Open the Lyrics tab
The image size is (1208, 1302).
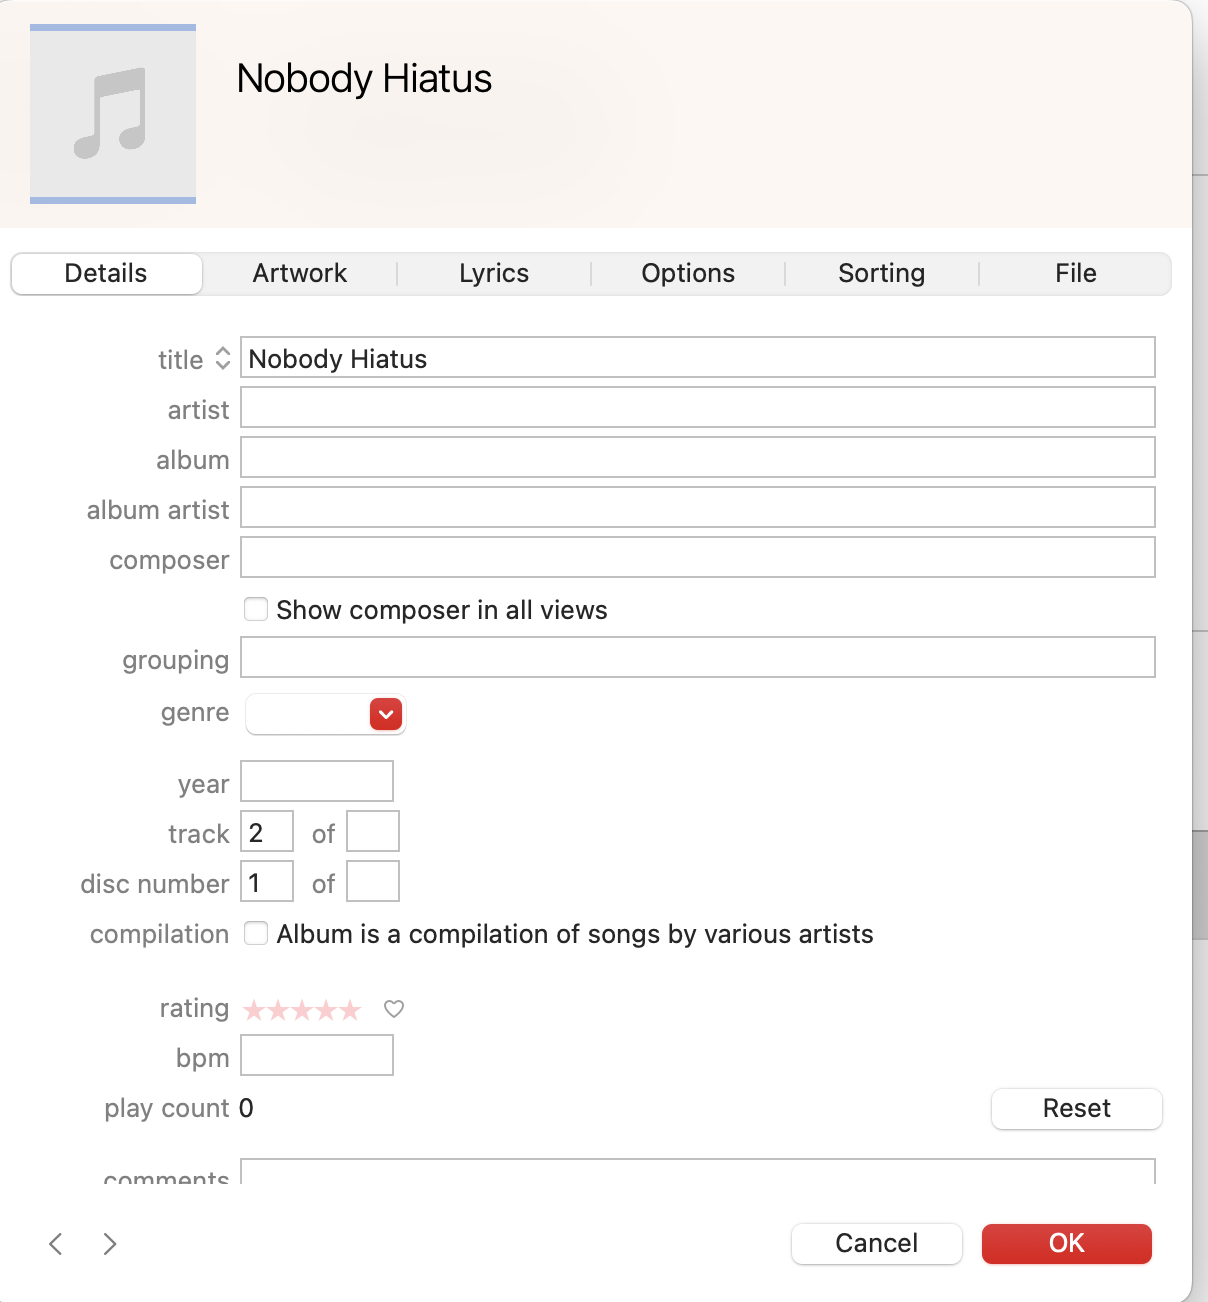click(493, 273)
